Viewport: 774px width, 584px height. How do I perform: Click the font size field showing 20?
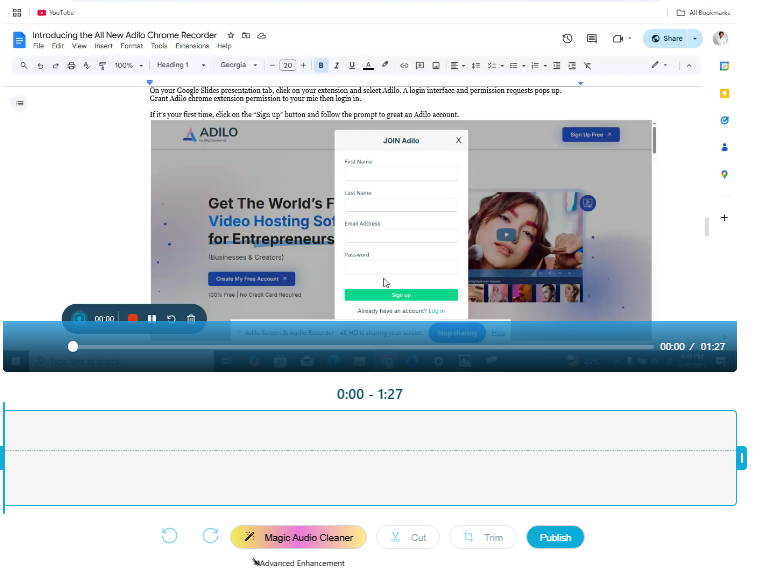(x=288, y=65)
